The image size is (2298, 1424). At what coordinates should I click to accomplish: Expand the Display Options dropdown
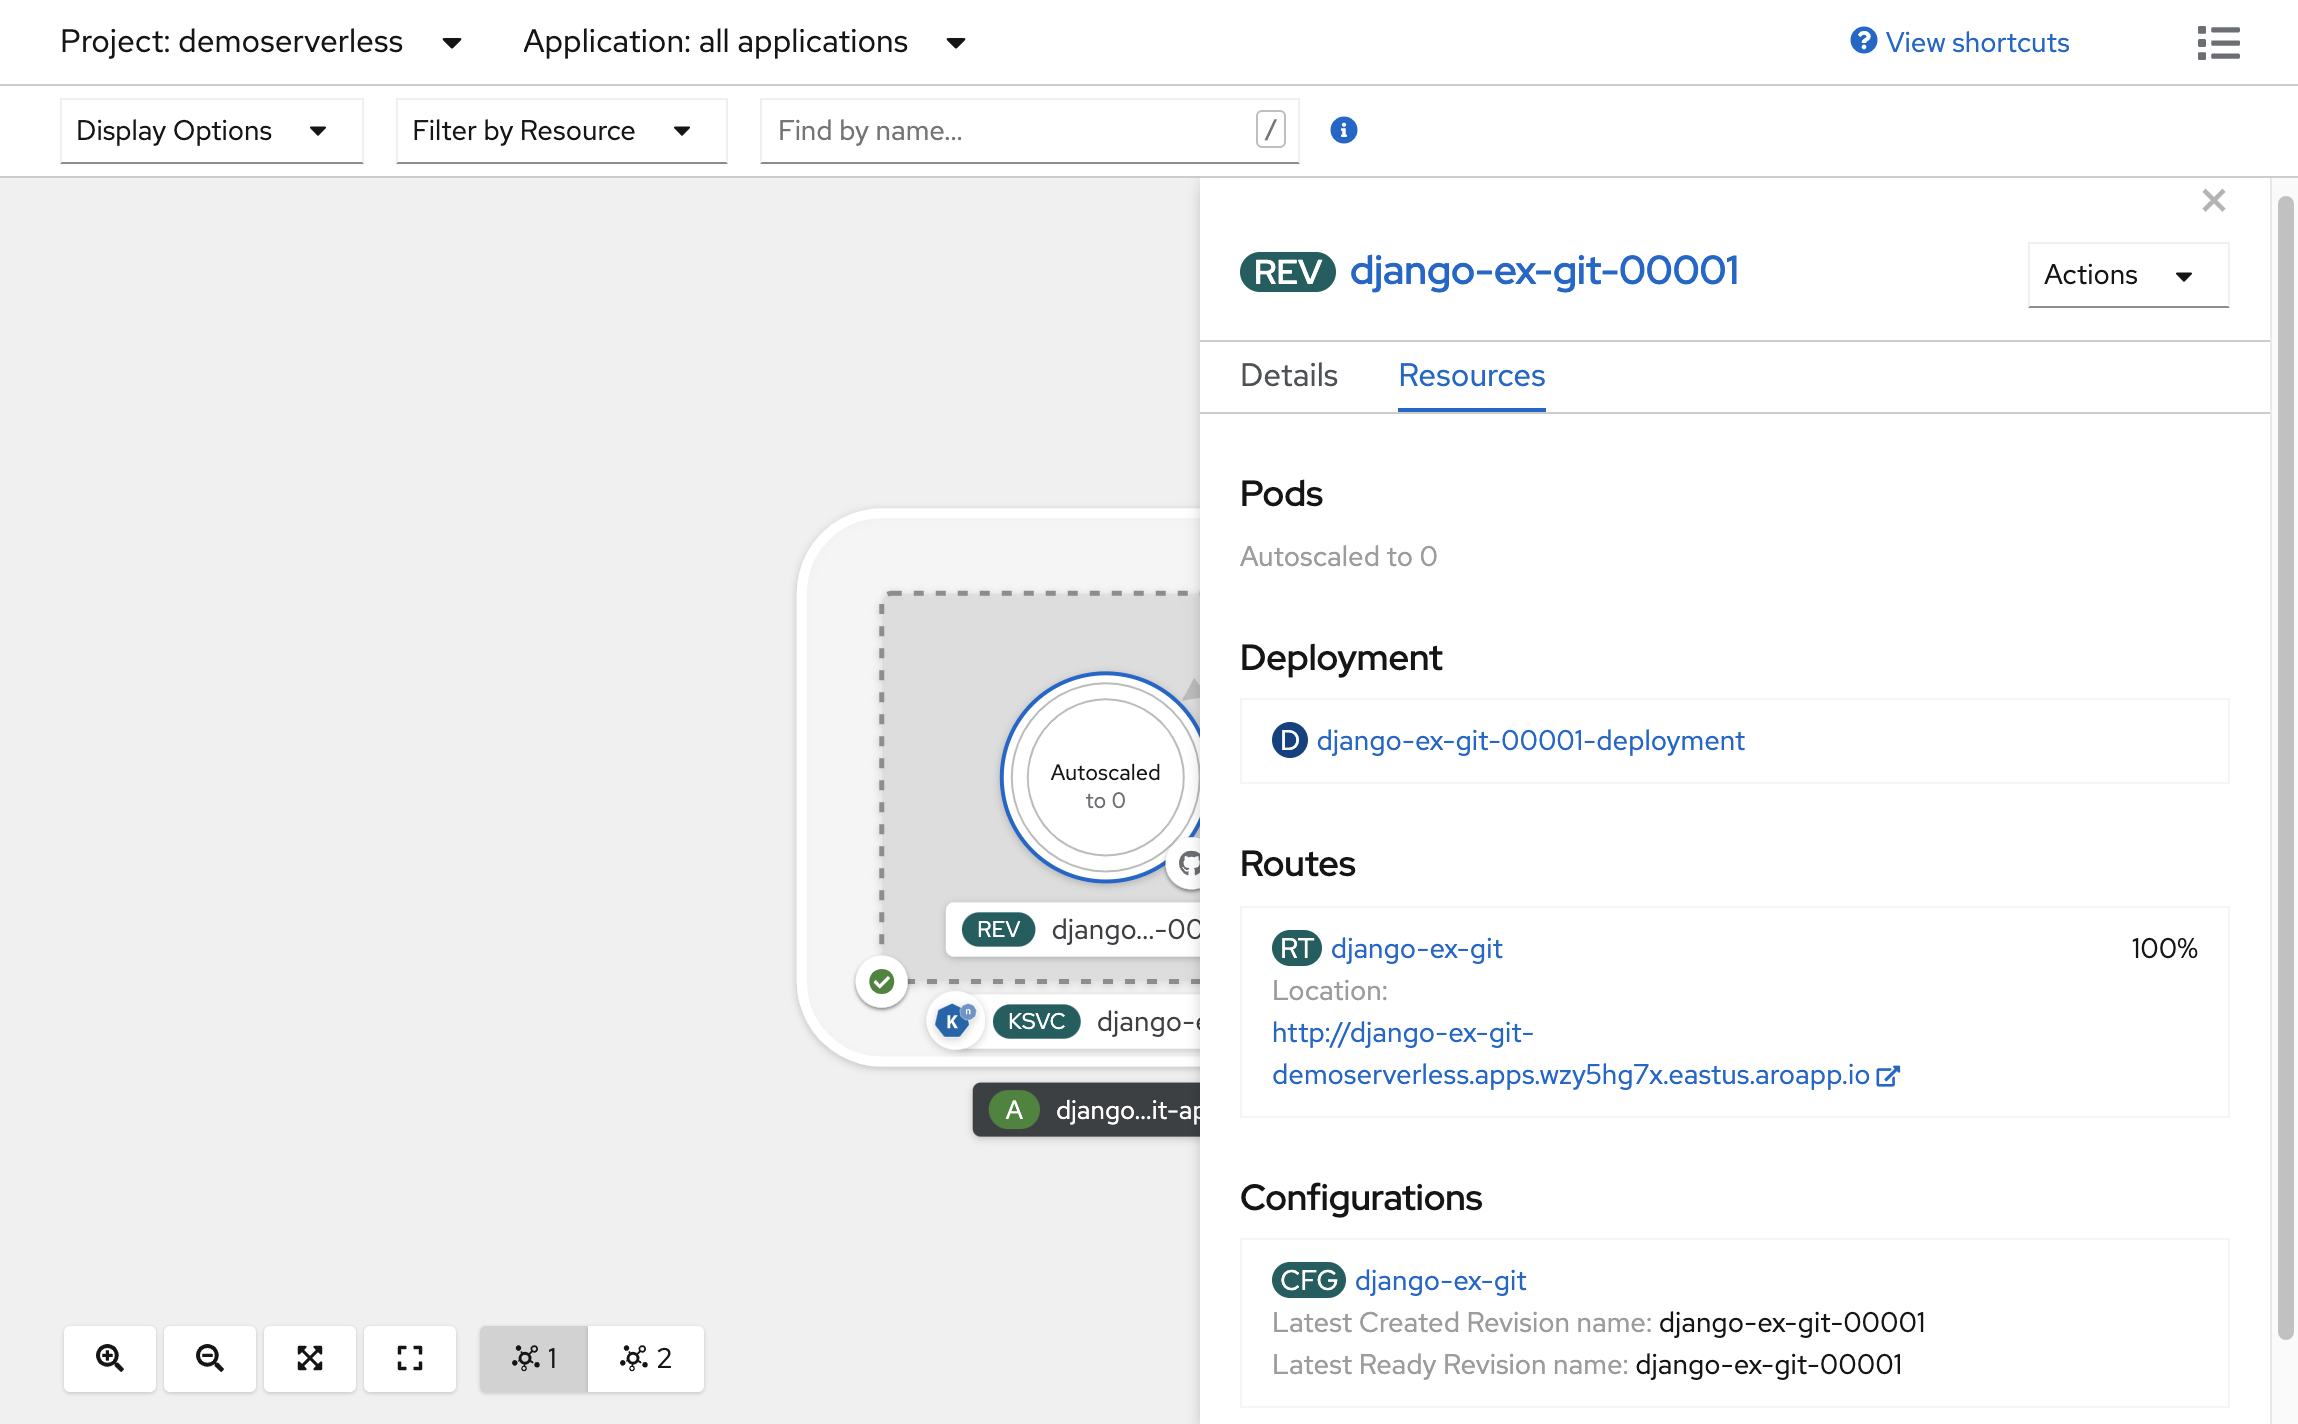click(x=197, y=130)
